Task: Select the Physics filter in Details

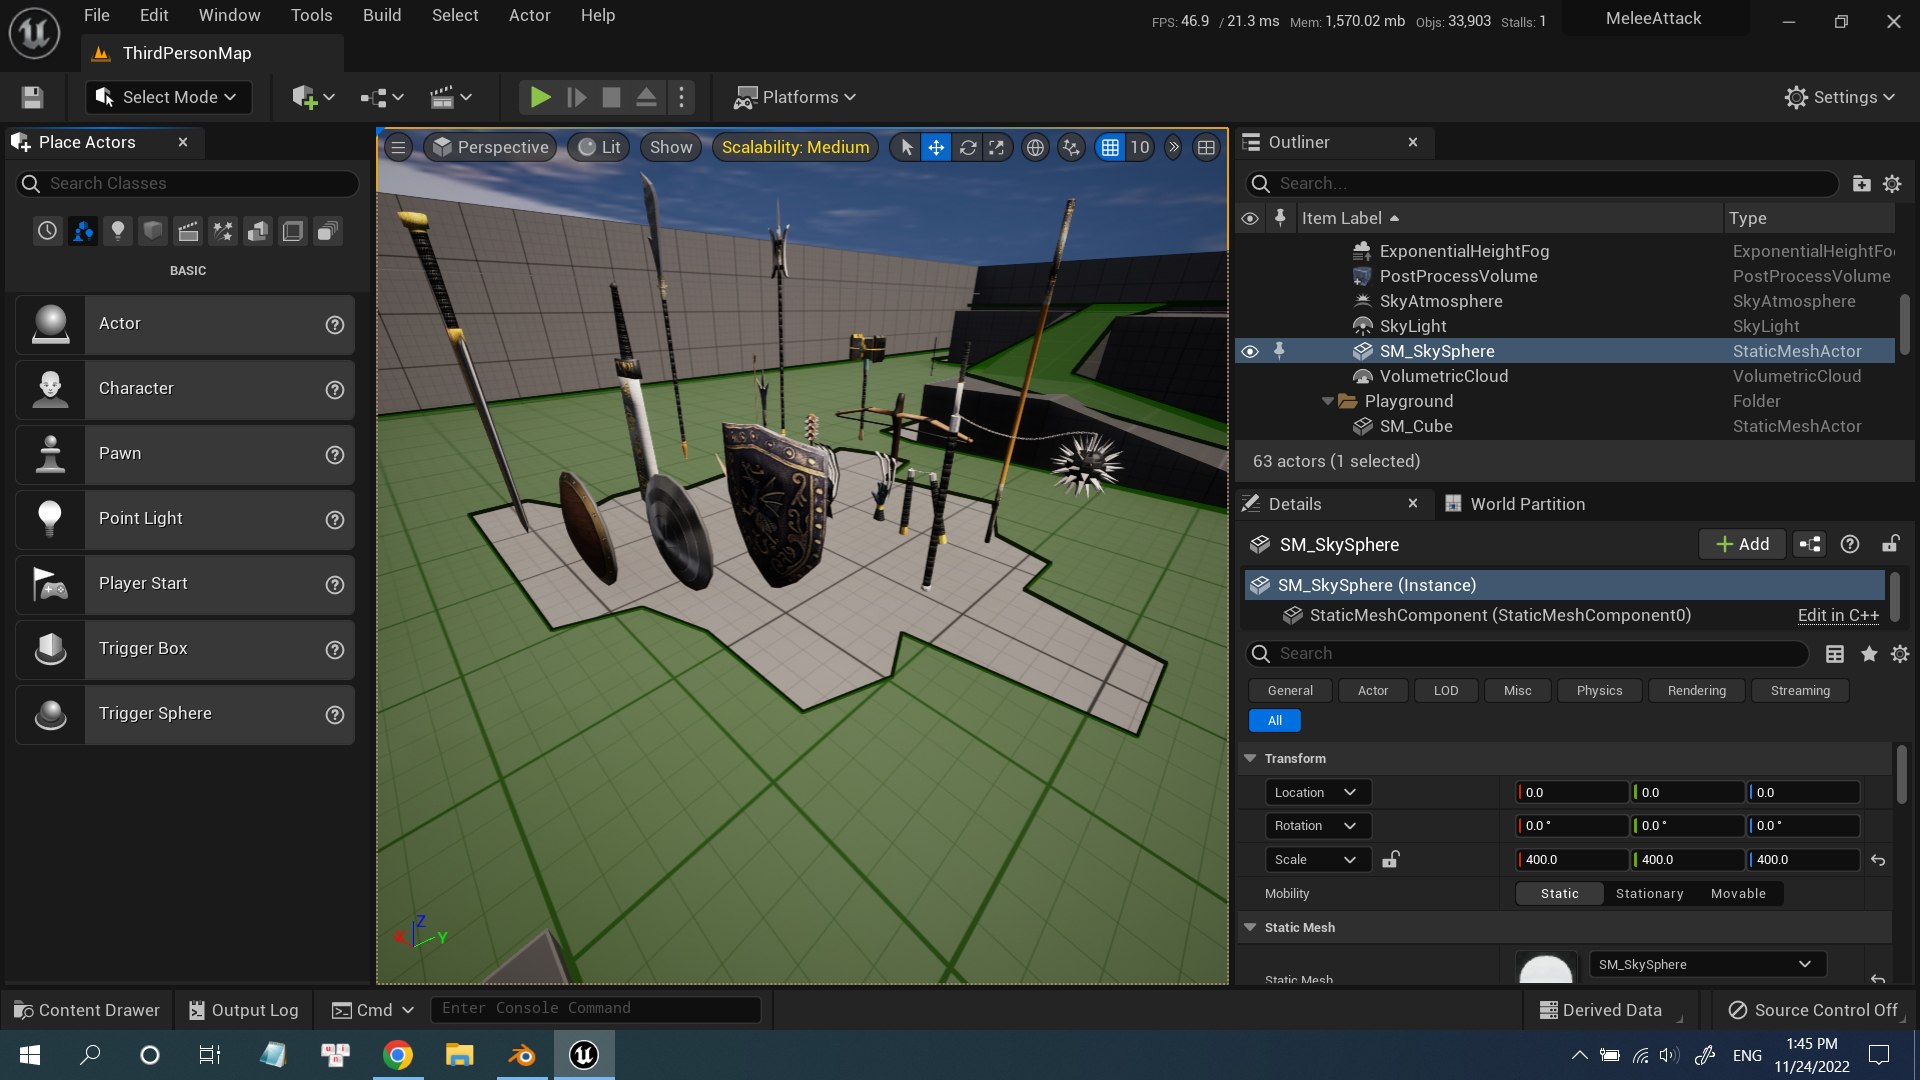Action: [1599, 690]
